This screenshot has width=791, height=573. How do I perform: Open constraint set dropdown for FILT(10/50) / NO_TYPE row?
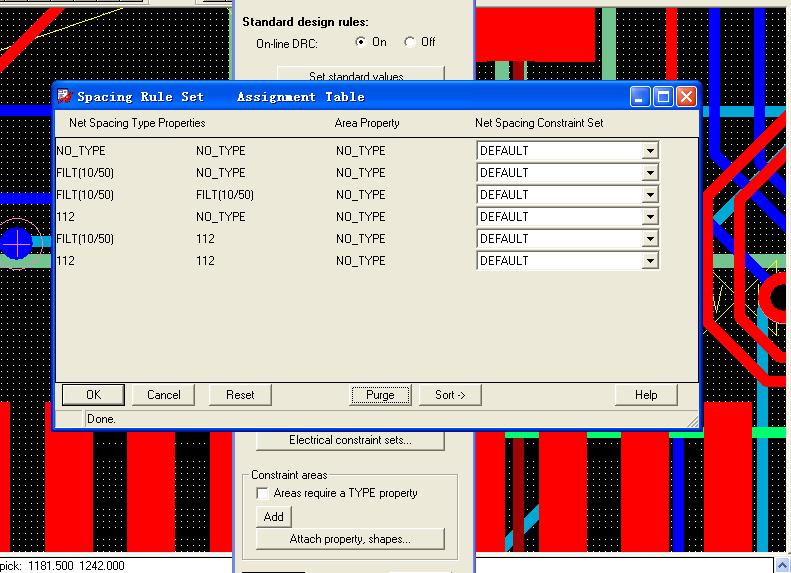click(x=650, y=173)
